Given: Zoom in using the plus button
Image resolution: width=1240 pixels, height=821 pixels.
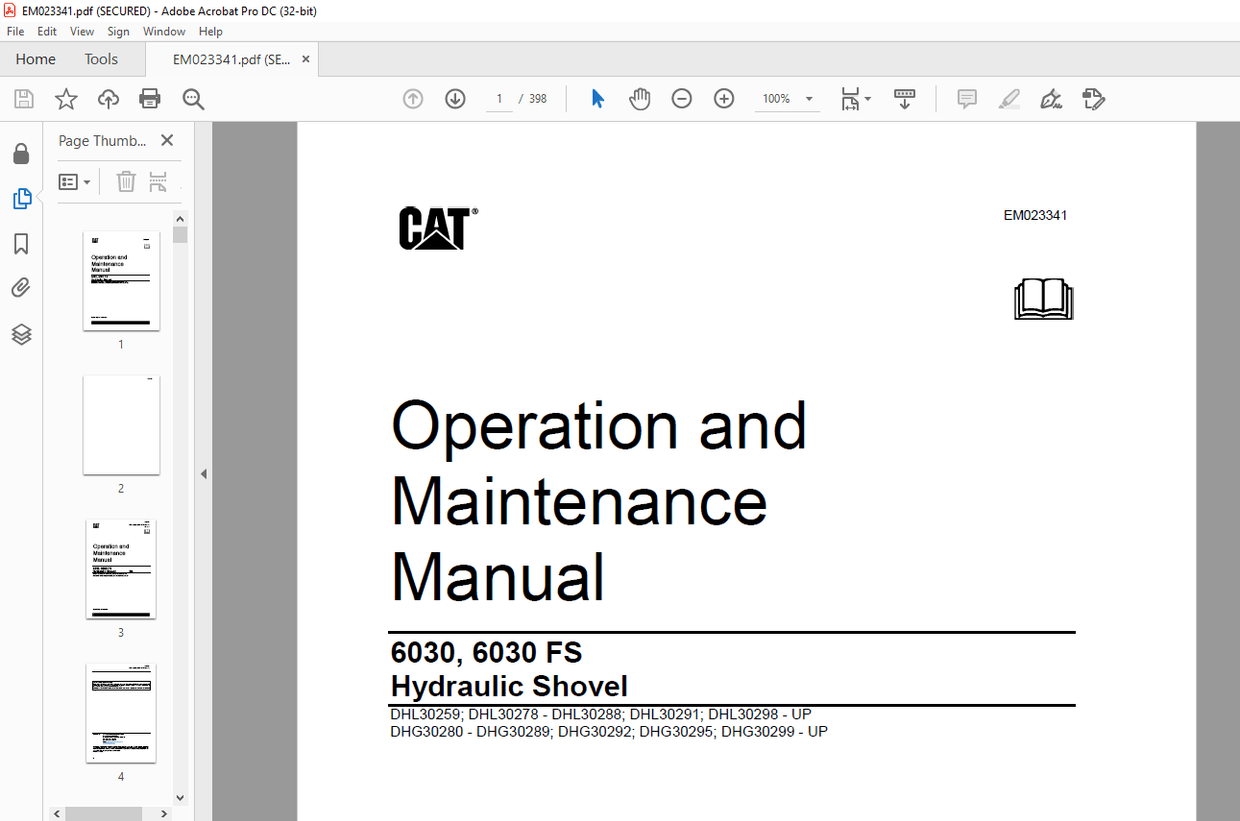Looking at the screenshot, I should (x=723, y=98).
